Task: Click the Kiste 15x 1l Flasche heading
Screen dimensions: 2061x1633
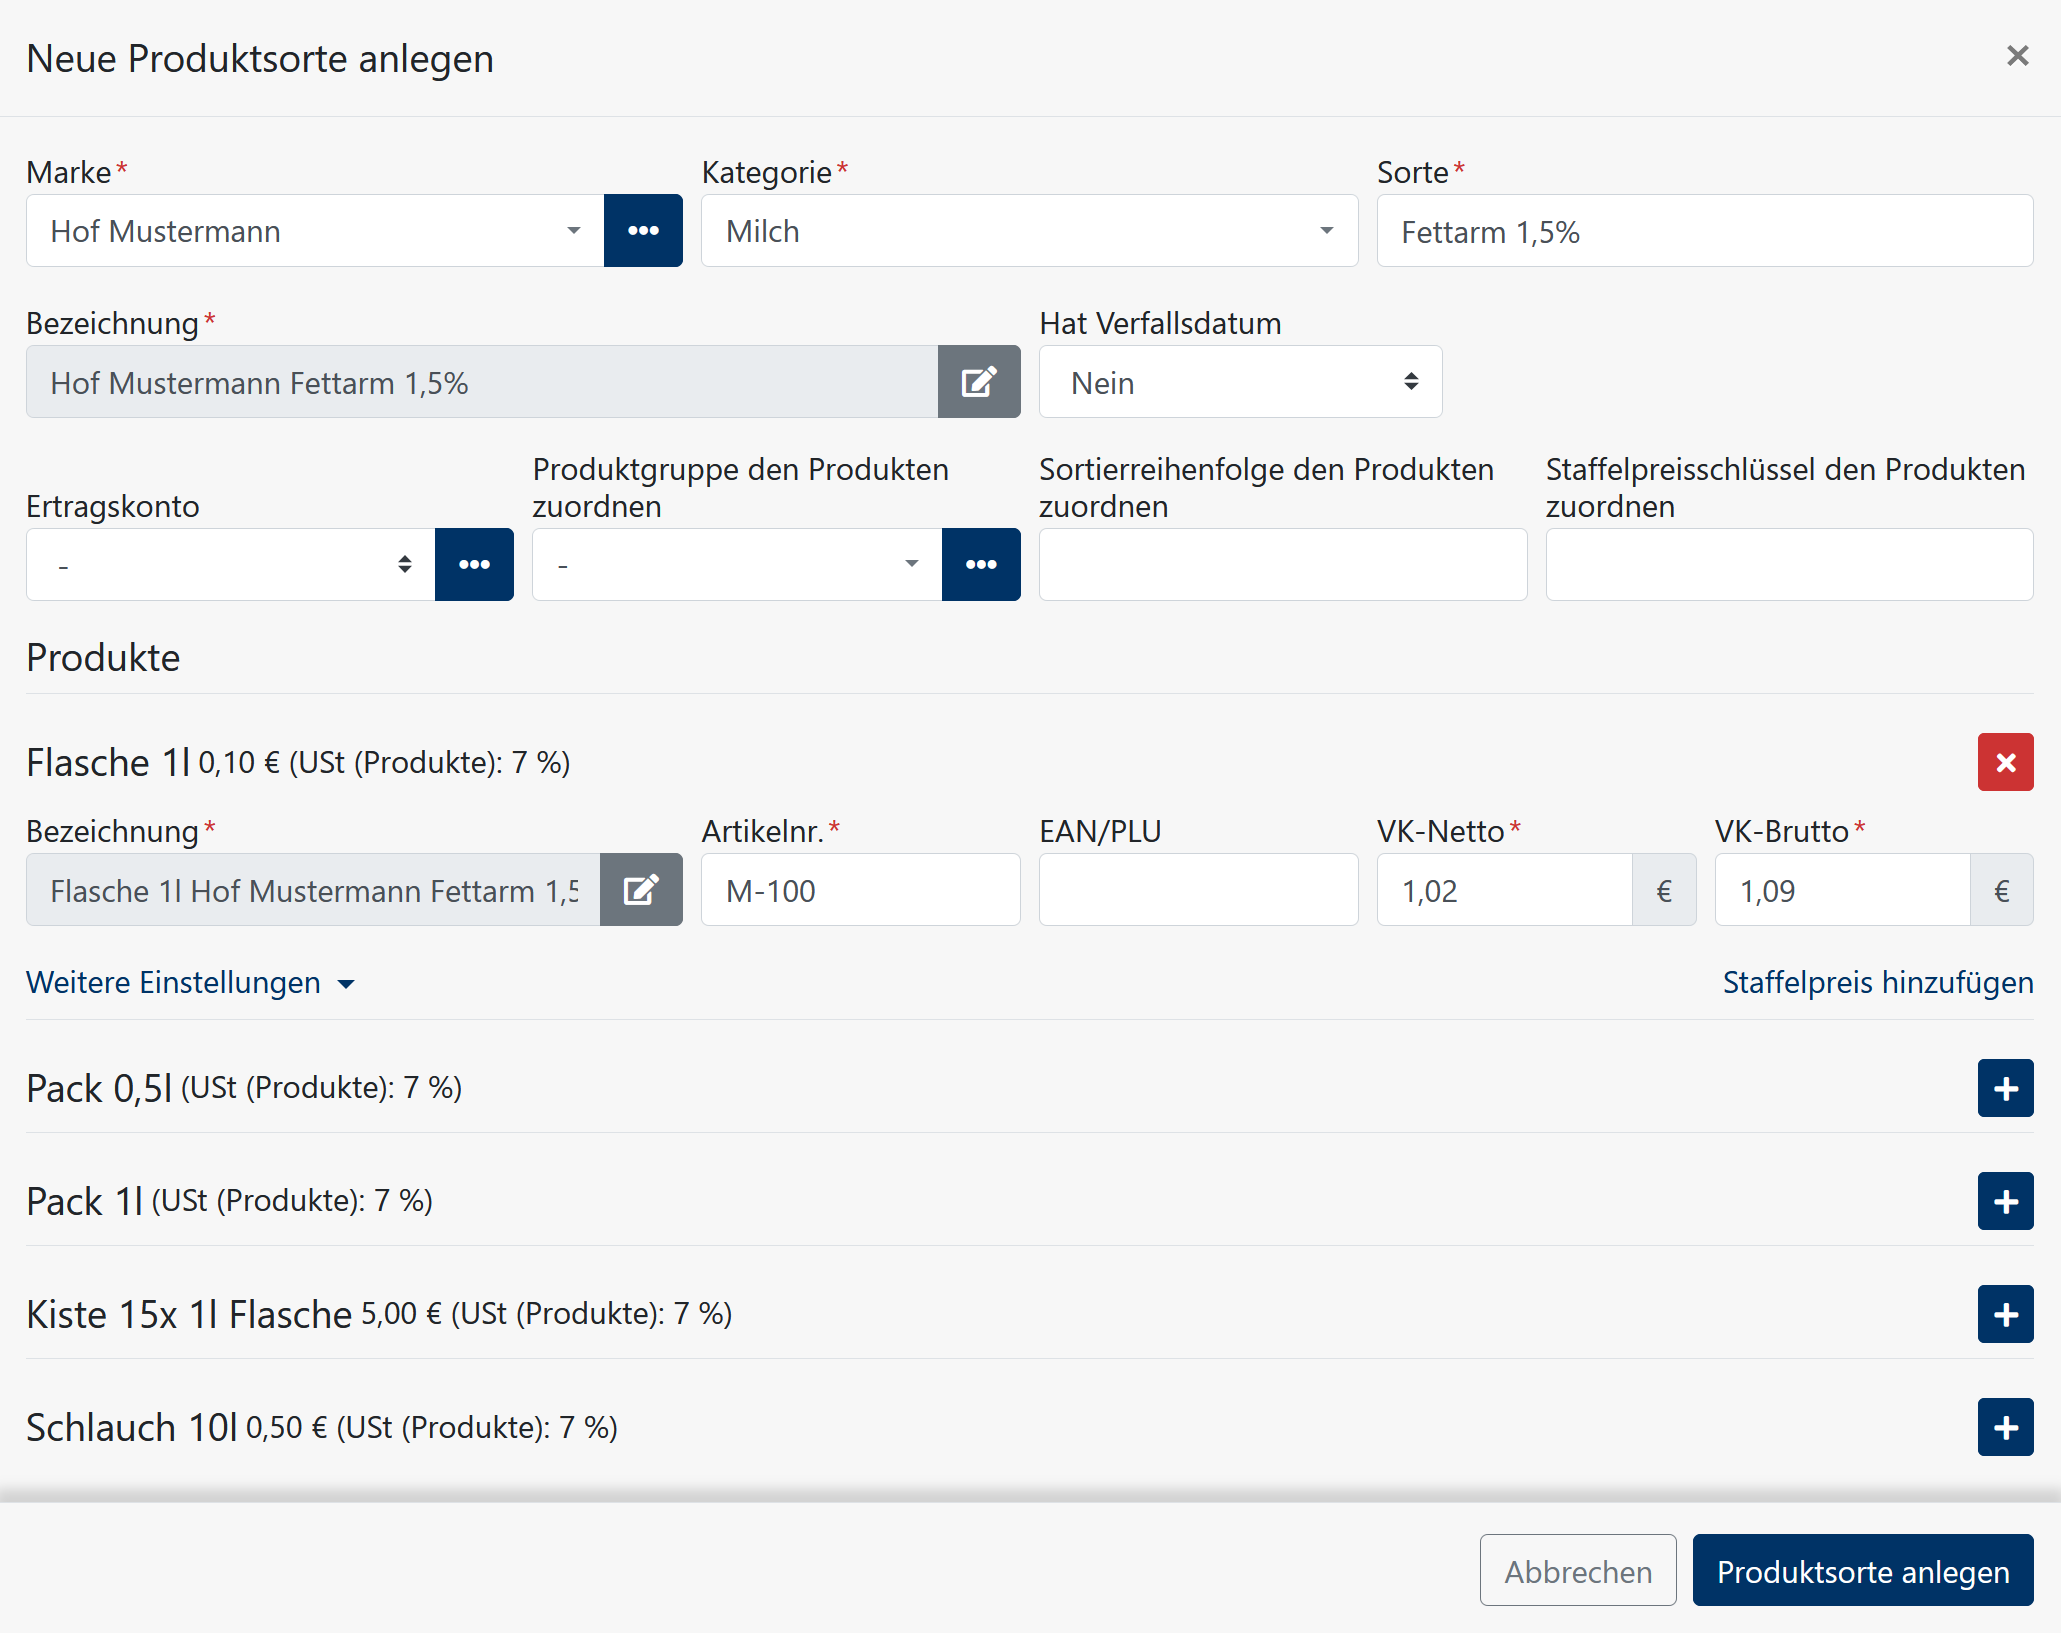Action: click(189, 1314)
